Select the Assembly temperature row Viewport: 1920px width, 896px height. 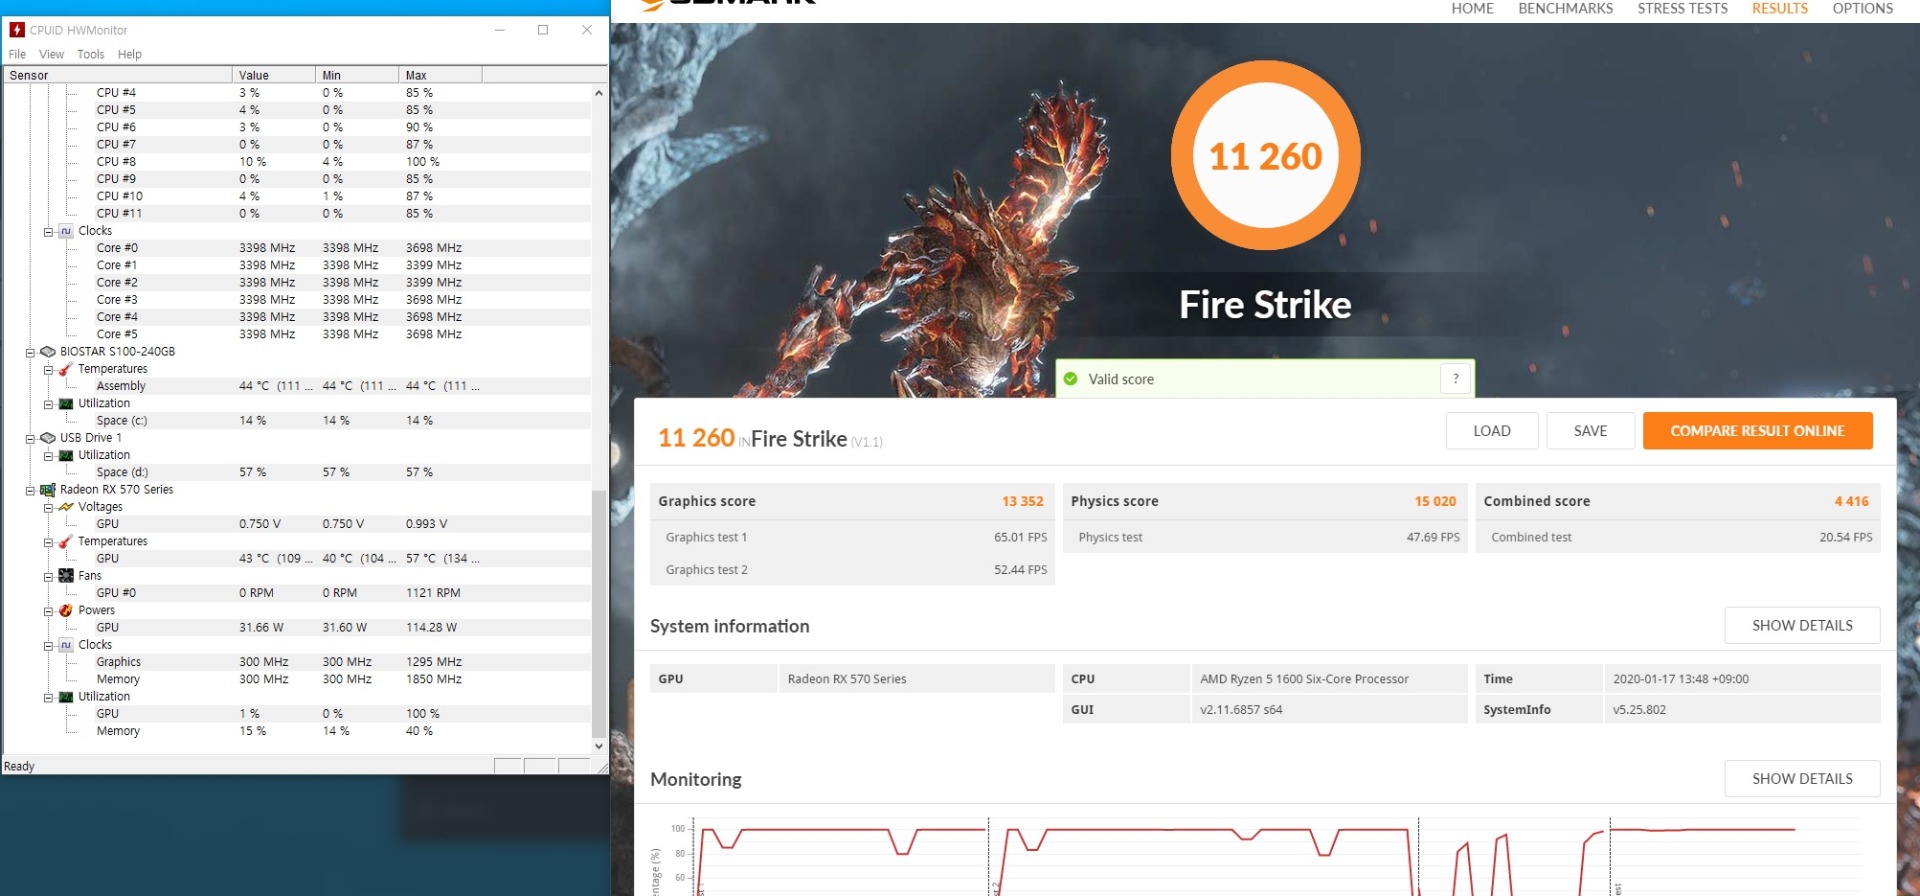point(298,385)
